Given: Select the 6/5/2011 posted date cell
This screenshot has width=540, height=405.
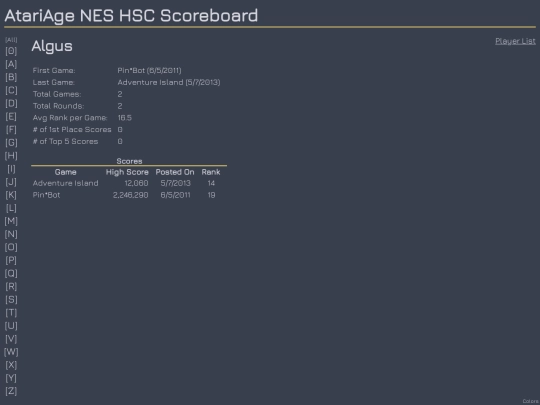Looking at the screenshot, I should tap(175, 195).
